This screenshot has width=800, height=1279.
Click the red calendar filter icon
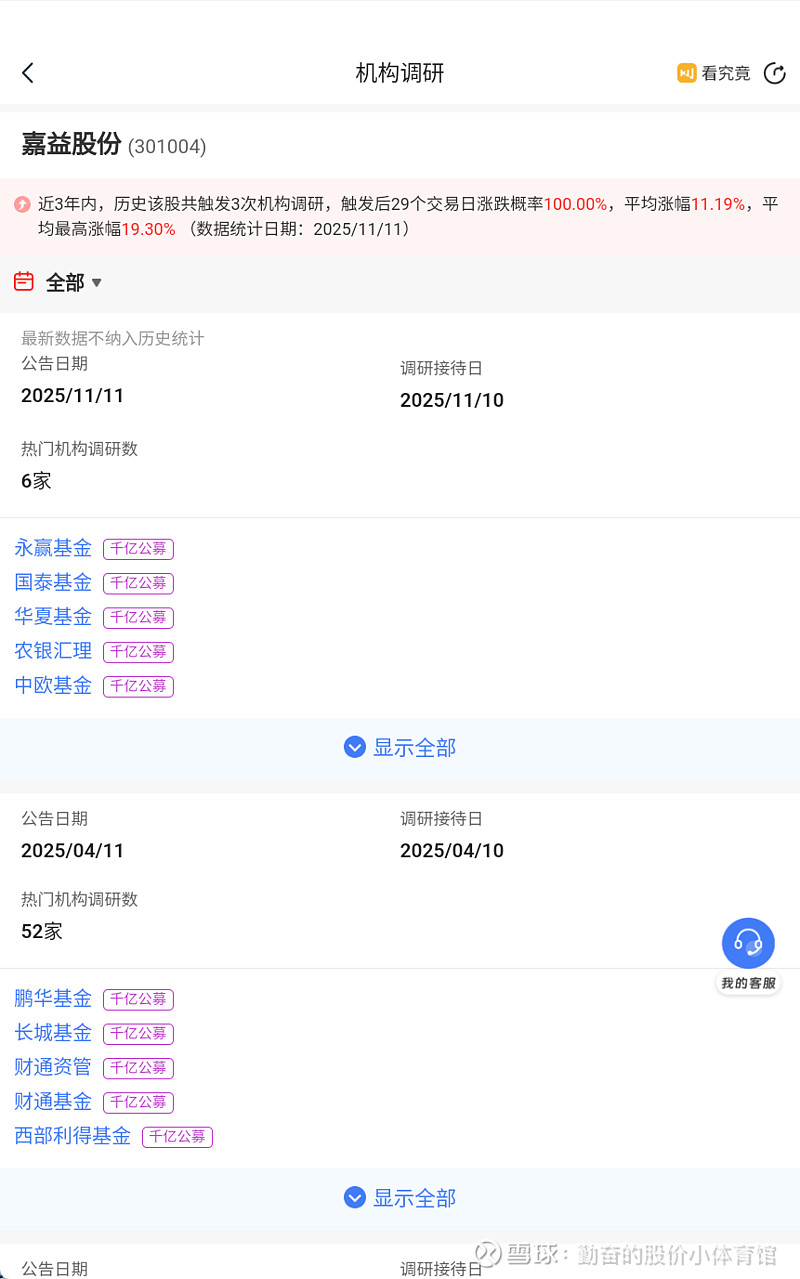(x=24, y=282)
